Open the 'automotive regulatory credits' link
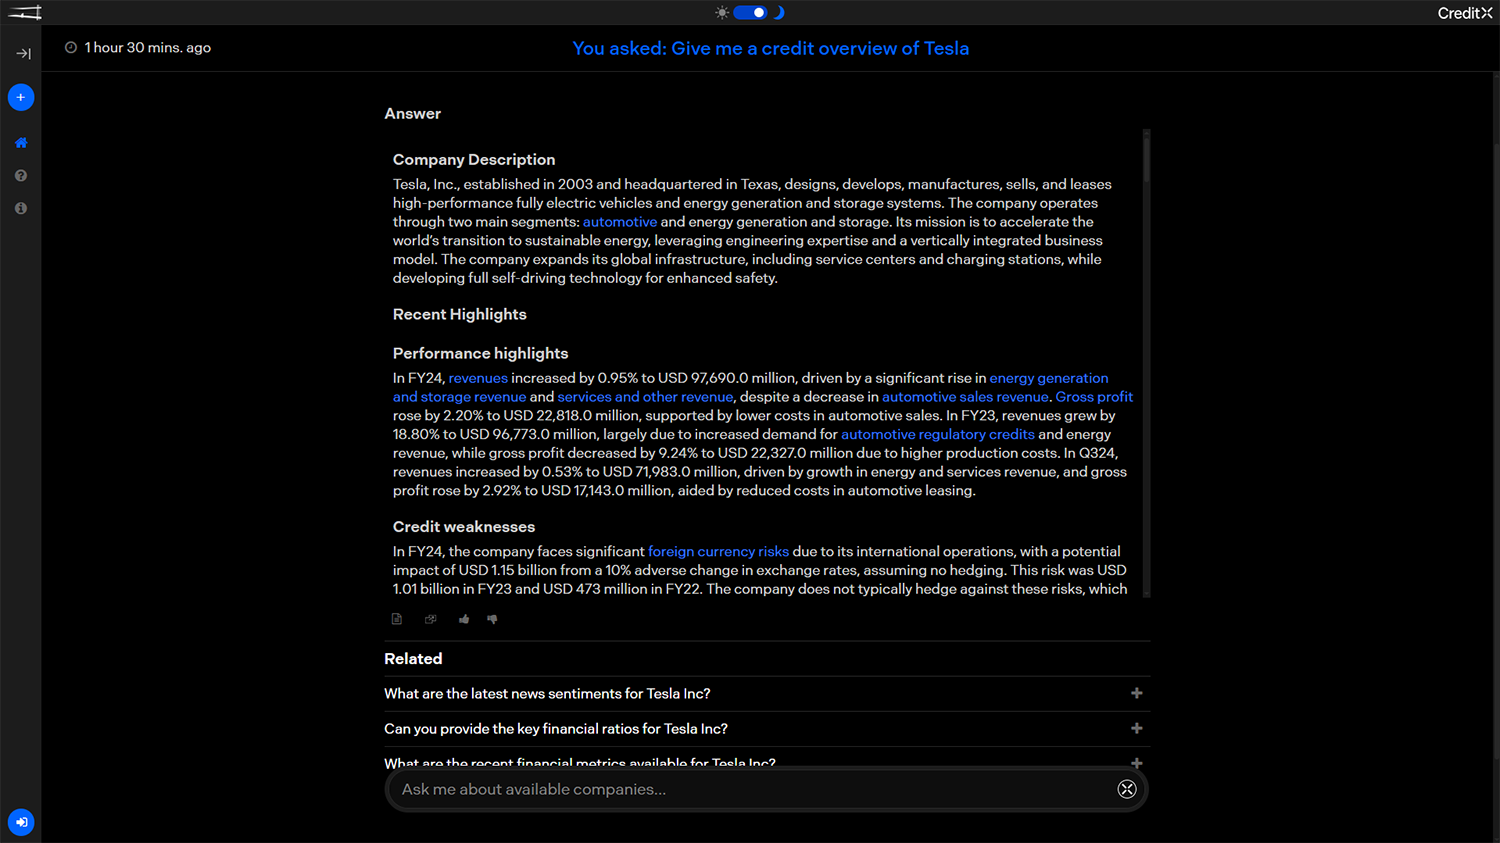 938,434
